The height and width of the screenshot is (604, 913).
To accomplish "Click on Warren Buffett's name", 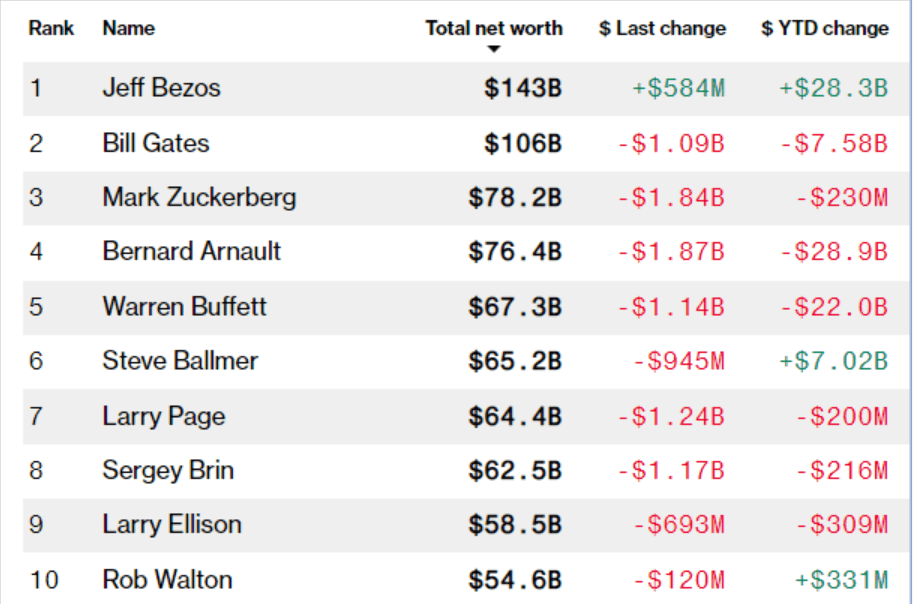I will coord(184,305).
